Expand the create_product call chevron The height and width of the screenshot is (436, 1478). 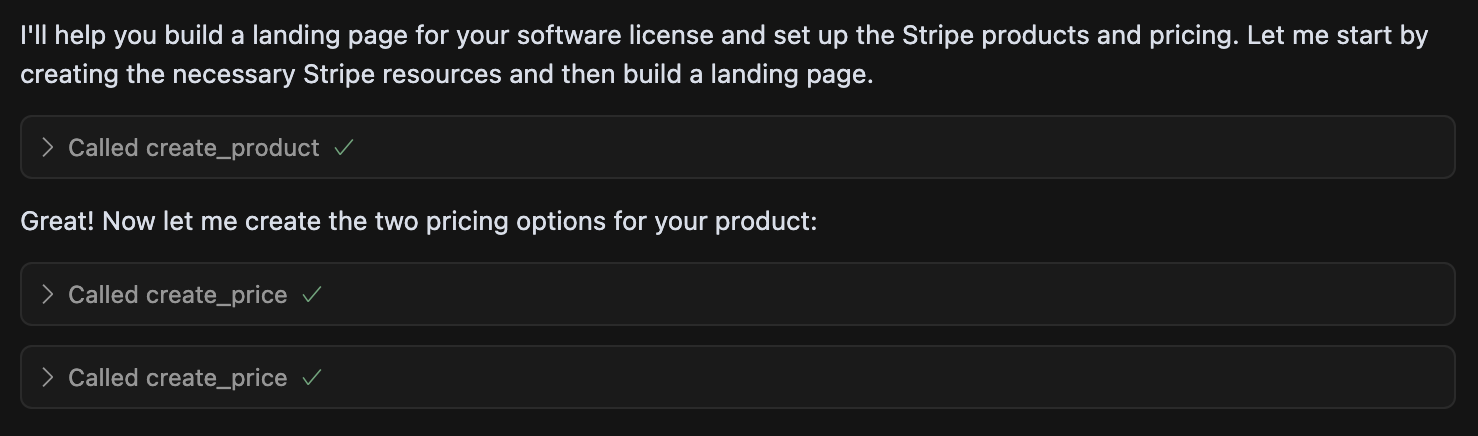(x=47, y=148)
